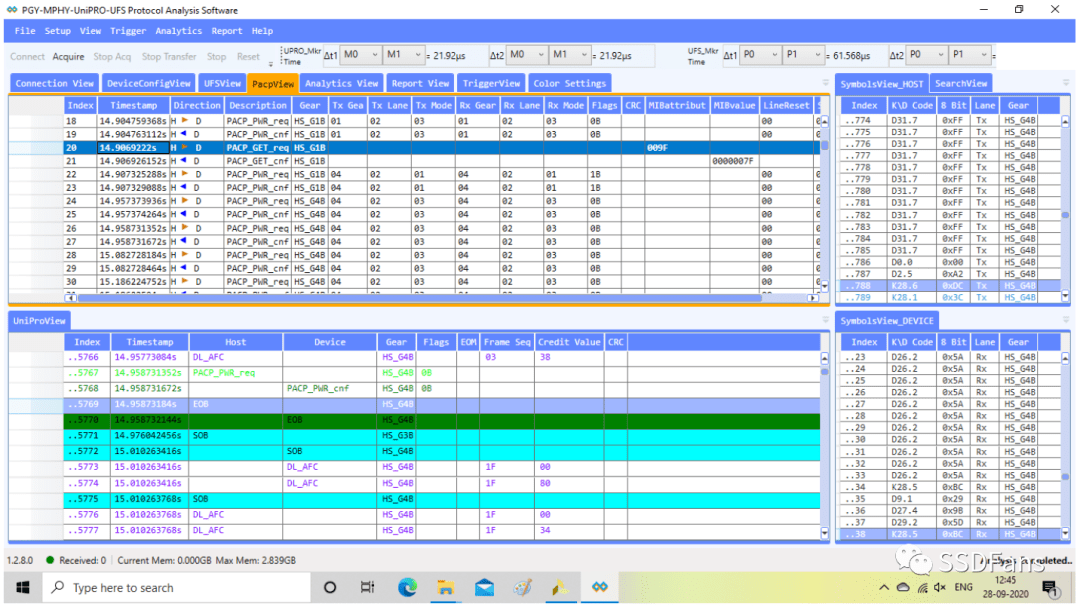Click Credit Value header in UniProView

tap(569, 342)
